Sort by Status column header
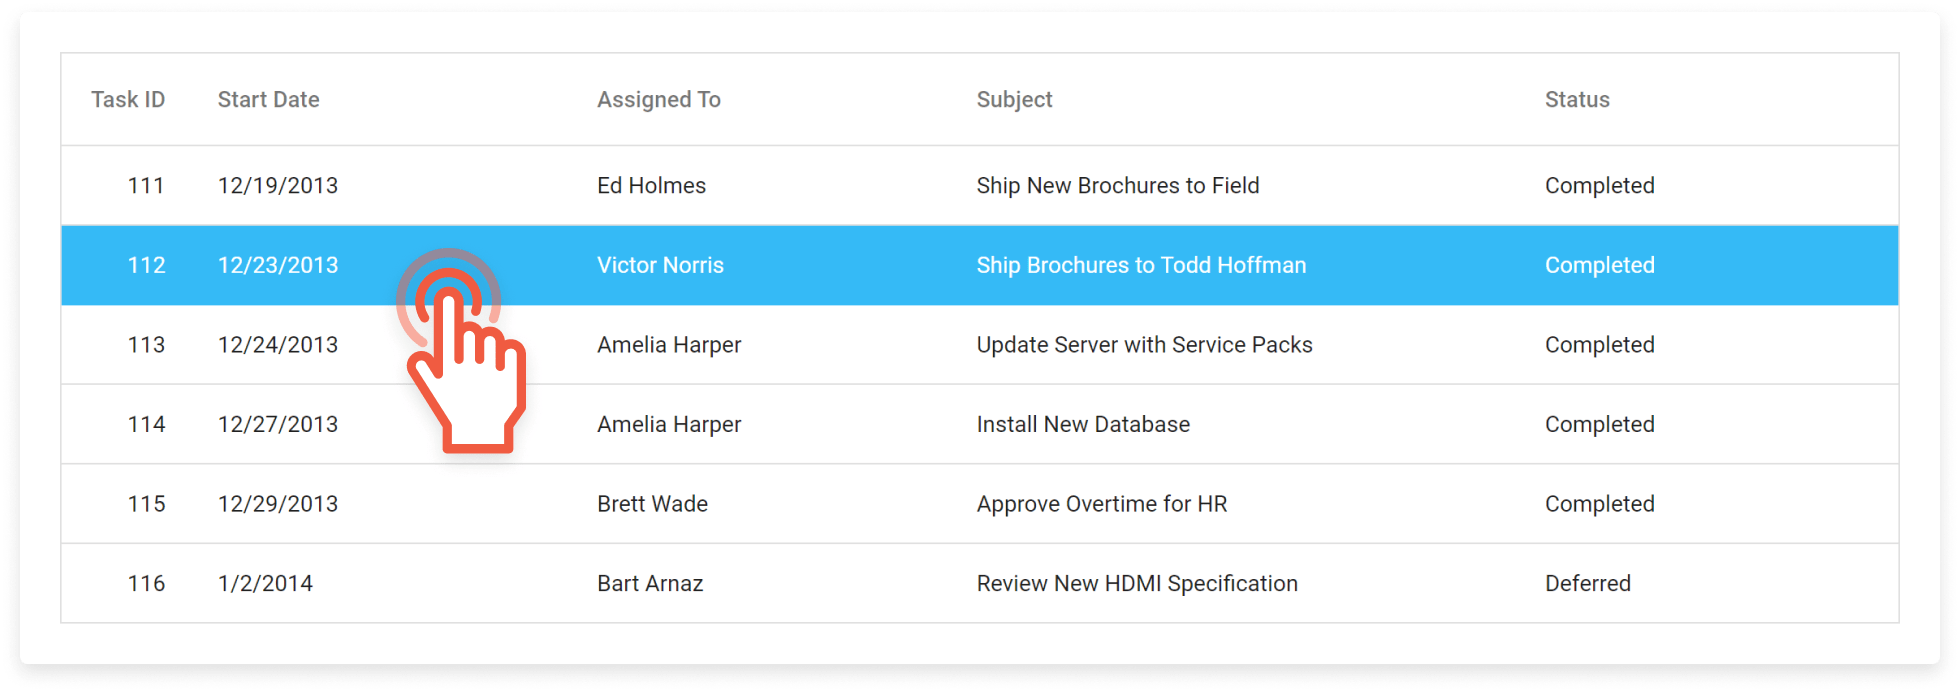1960x692 pixels. [x=1577, y=100]
